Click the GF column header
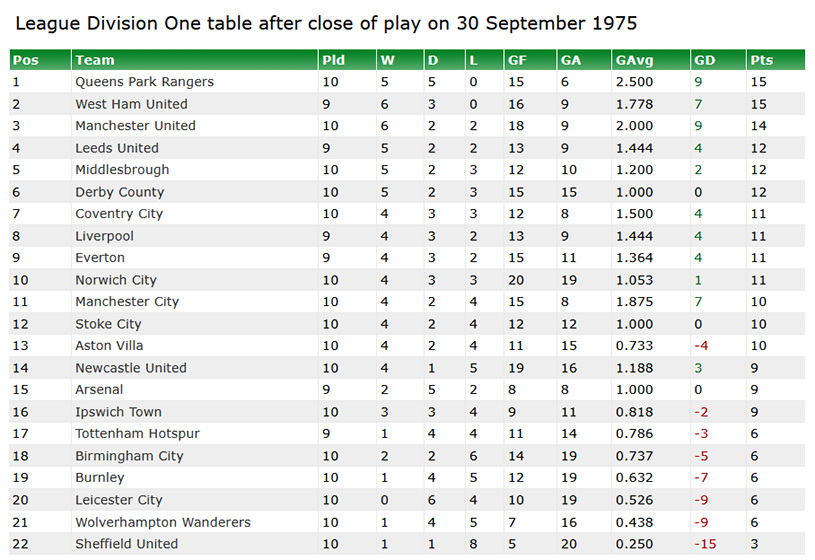The width and height of the screenshot is (815, 560). coord(517,60)
